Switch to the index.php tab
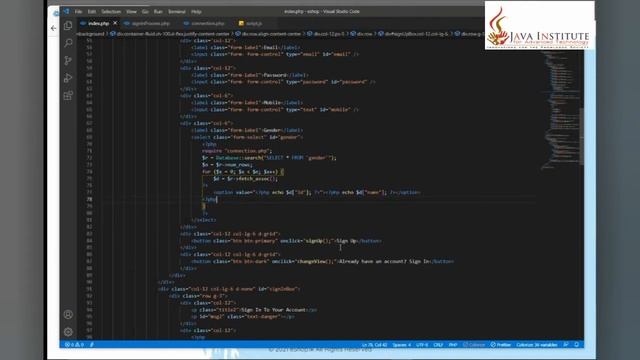The image size is (640, 360). click(99, 24)
